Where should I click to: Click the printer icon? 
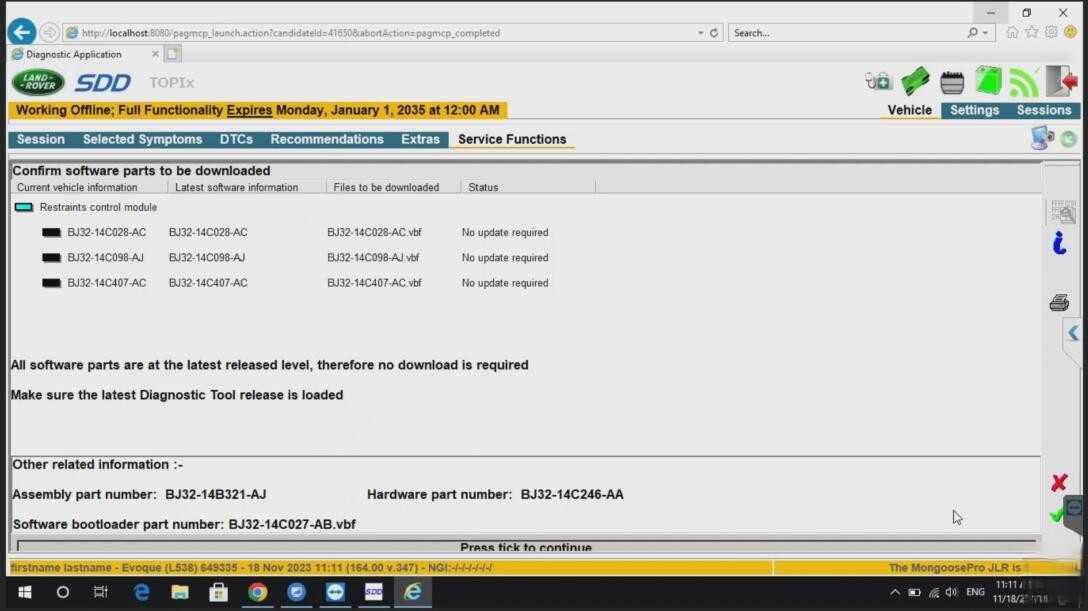[x=1059, y=302]
